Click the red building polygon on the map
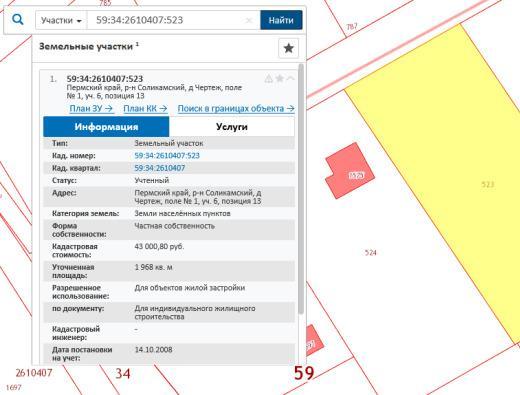The height and width of the screenshot is (395, 520). click(x=350, y=170)
